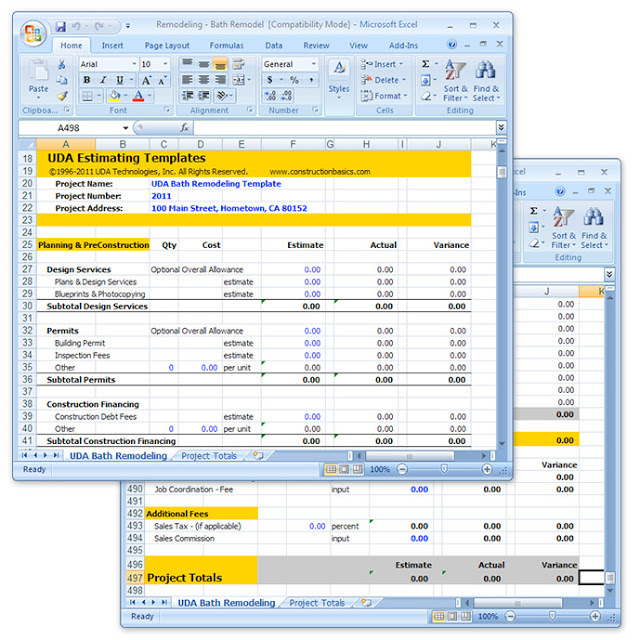Image resolution: width=640 pixels, height=640 pixels.
Task: Select Middle Align icon
Action: click(x=204, y=64)
